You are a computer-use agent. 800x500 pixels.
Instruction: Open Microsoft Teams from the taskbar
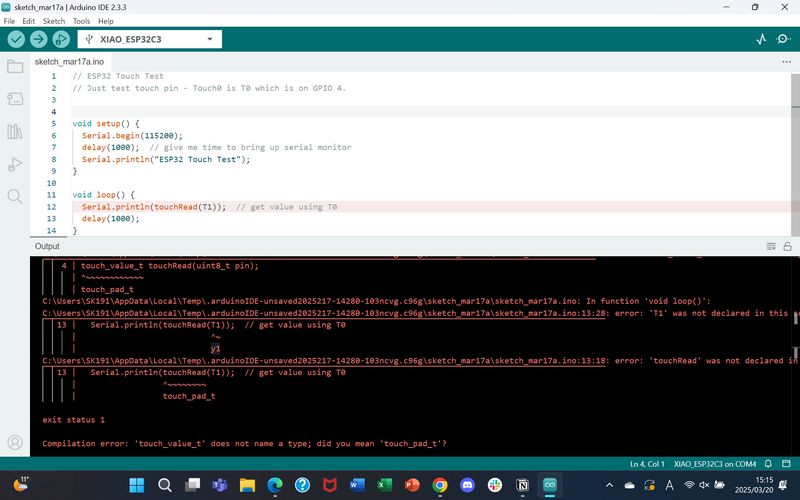pos(219,485)
